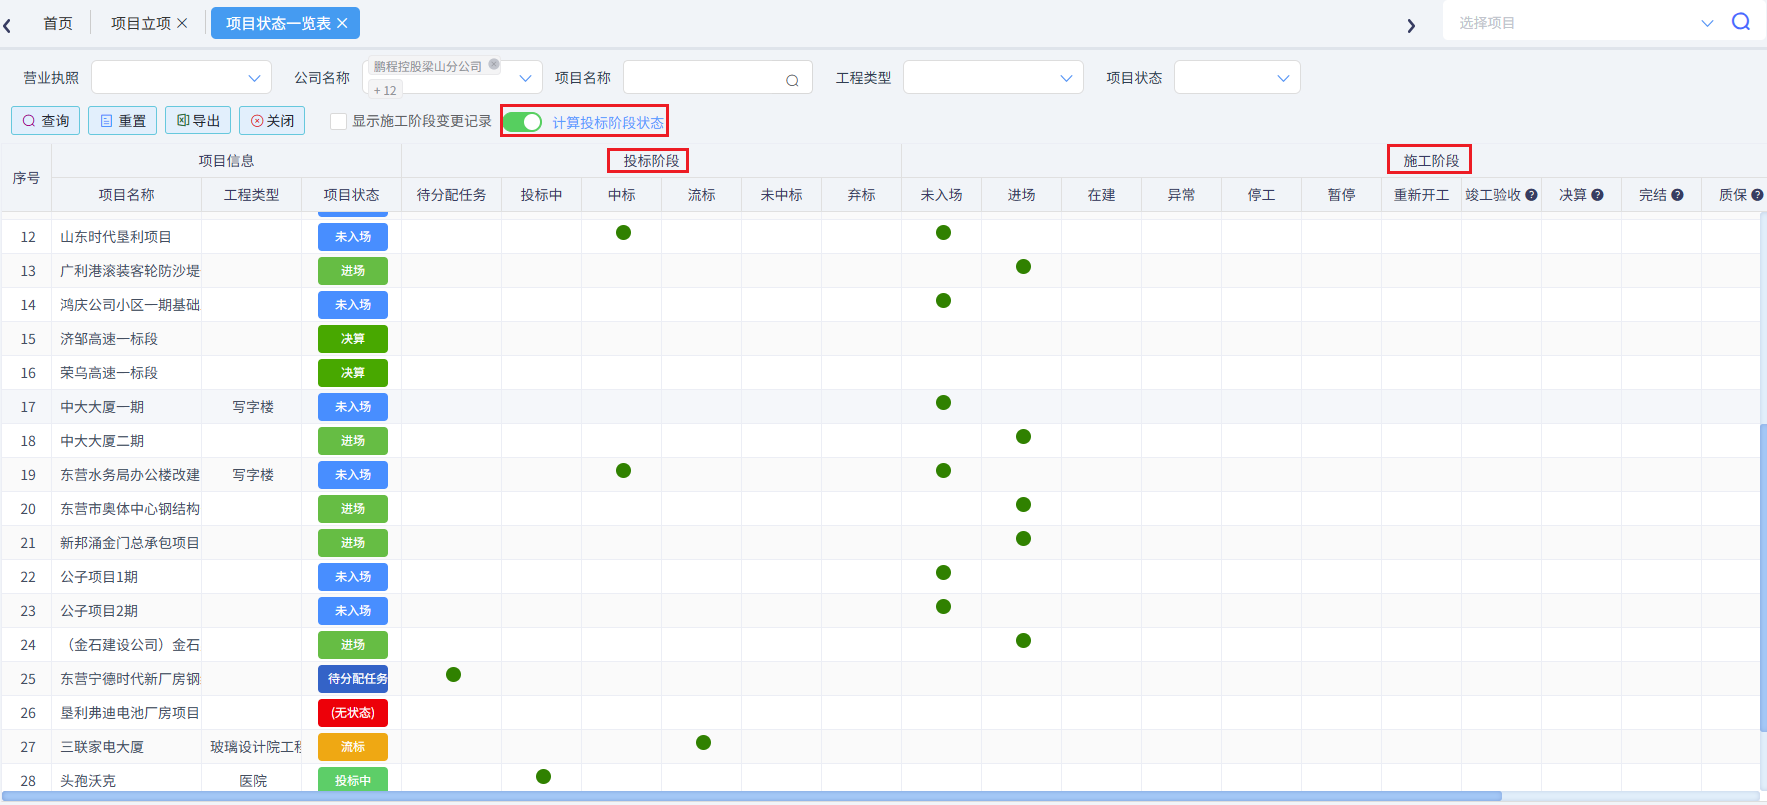Click help icon beside 竣工验收 column
This screenshot has height=805, width=1767.
click(1531, 195)
